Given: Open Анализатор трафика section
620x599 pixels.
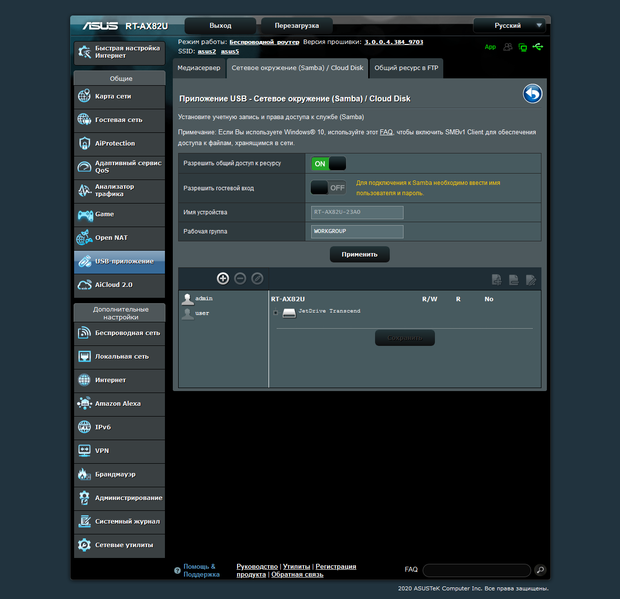Looking at the screenshot, I should point(119,191).
